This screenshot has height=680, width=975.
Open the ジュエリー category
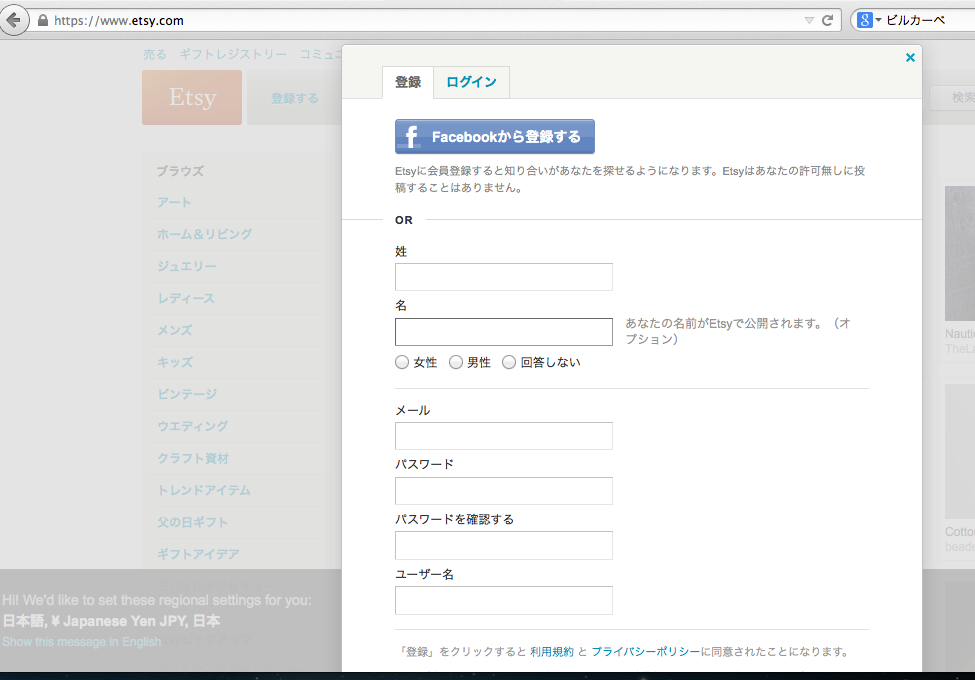[187, 266]
